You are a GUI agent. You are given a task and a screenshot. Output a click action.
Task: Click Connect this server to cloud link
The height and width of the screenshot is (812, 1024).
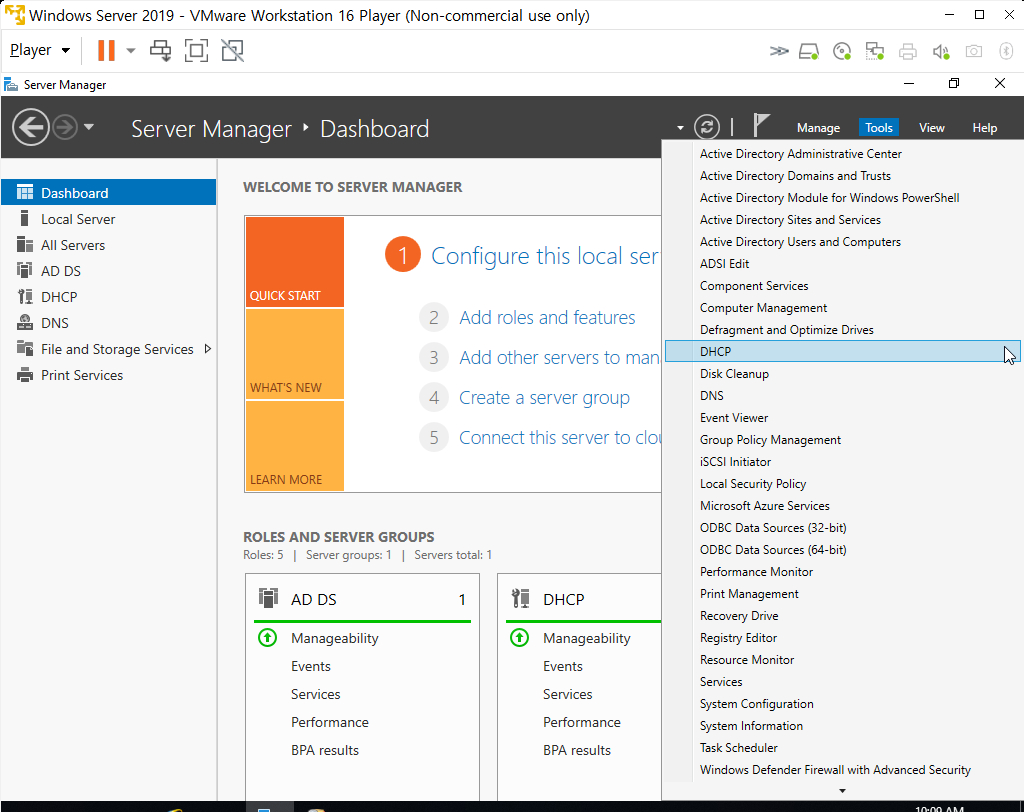[x=560, y=437]
